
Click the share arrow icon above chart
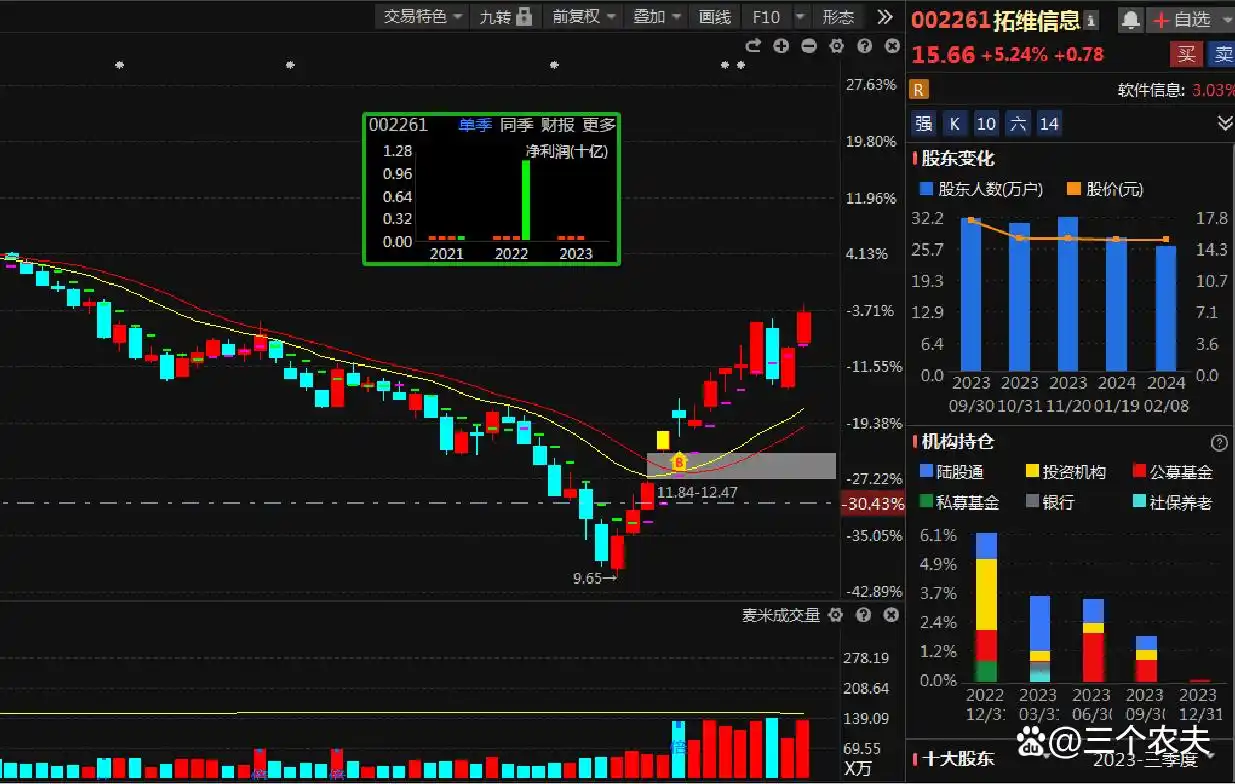point(753,46)
